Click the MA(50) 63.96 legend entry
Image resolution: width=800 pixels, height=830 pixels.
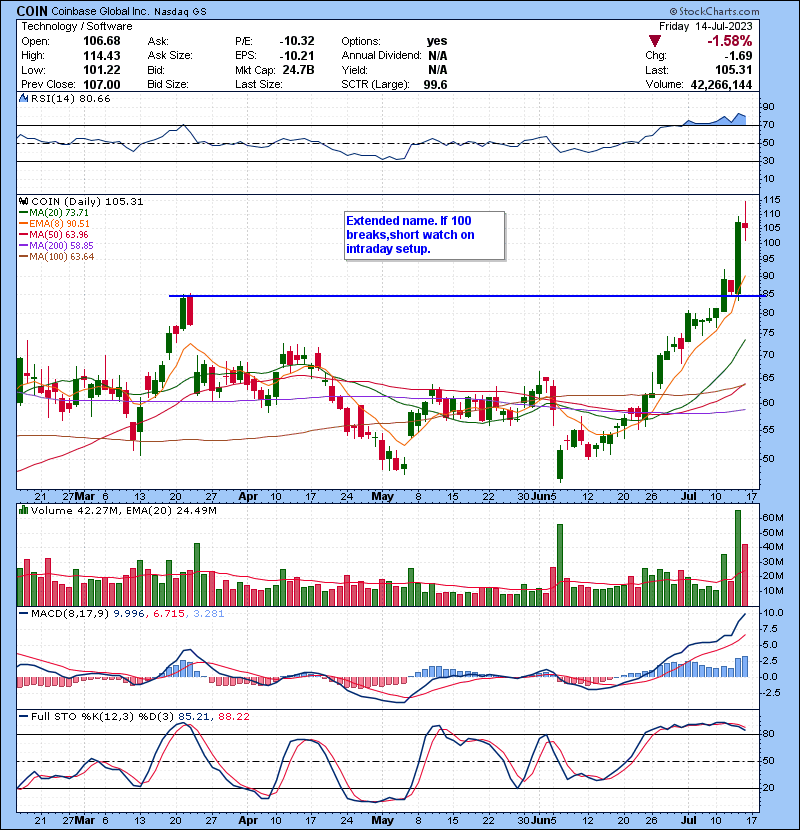pyautogui.click(x=54, y=234)
